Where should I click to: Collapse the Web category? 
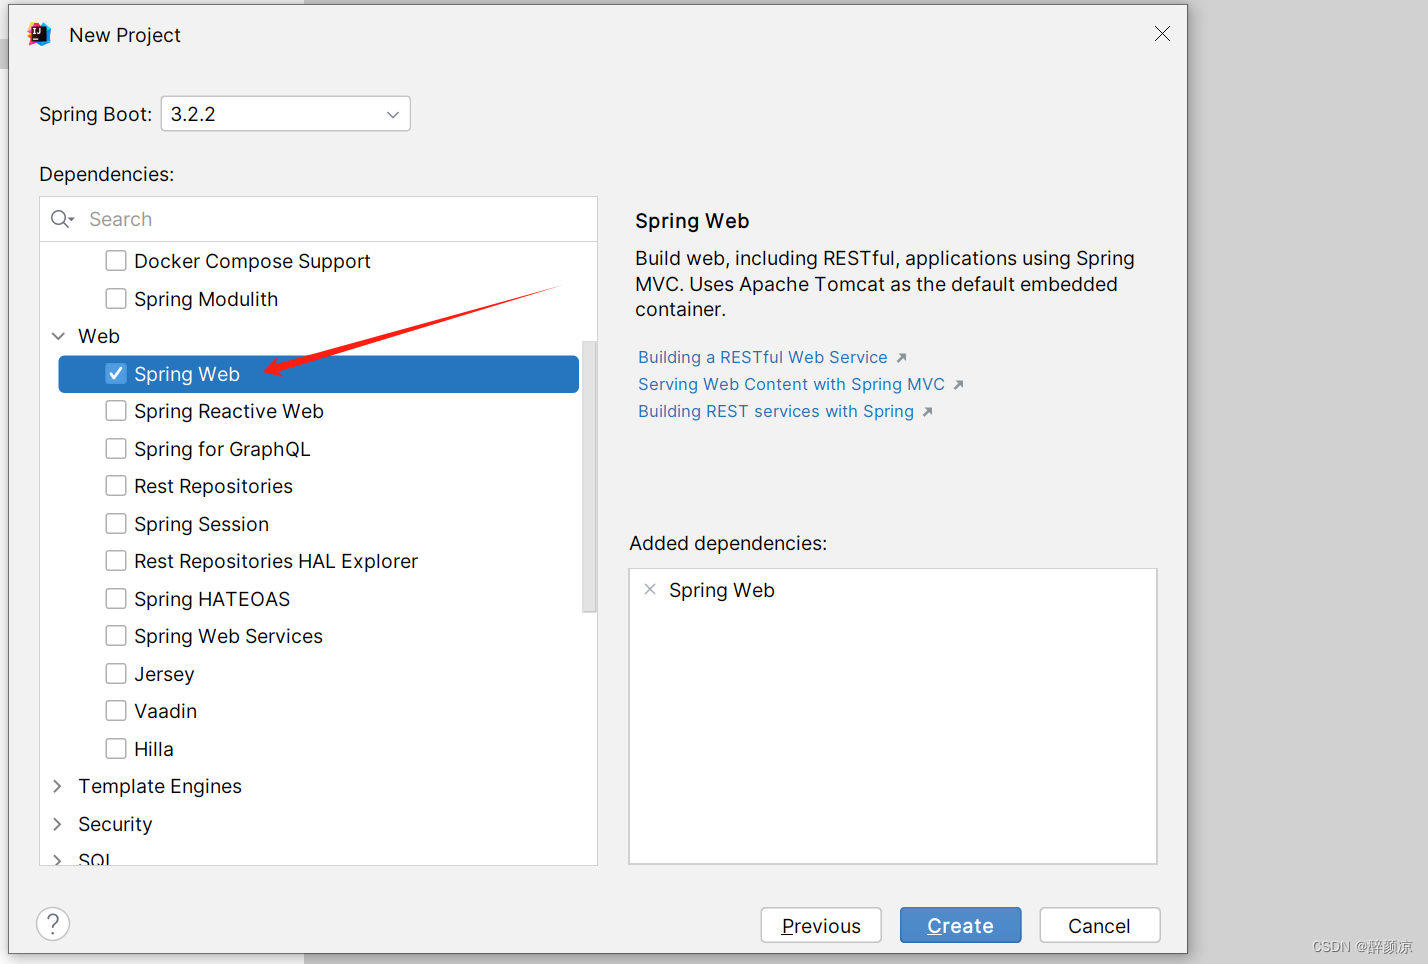point(58,336)
